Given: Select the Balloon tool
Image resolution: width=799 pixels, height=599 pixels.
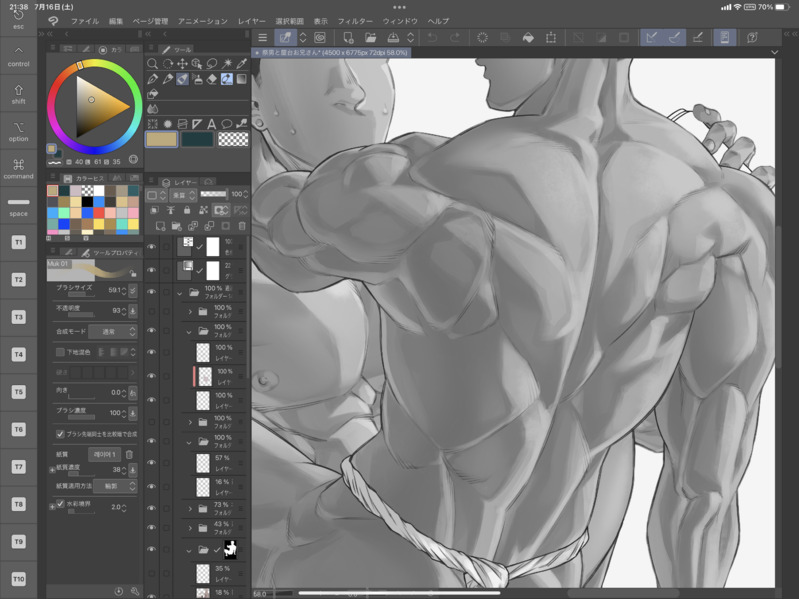Looking at the screenshot, I should click(x=227, y=124).
